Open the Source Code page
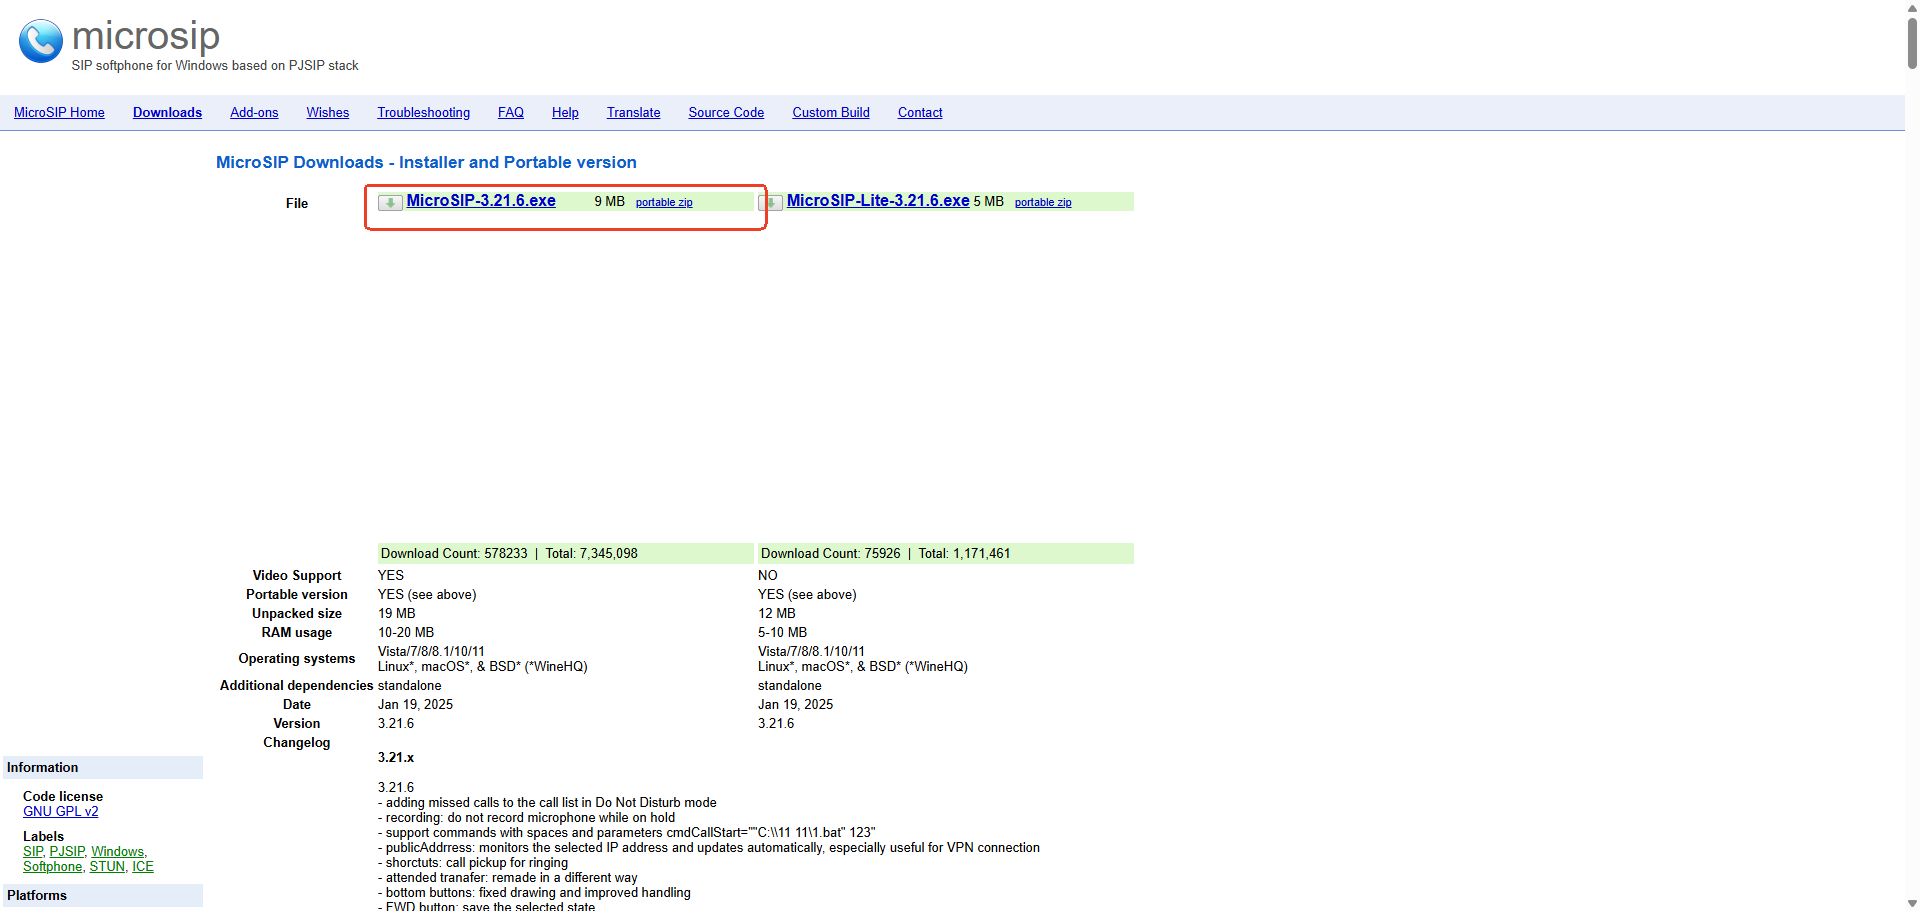This screenshot has width=1920, height=911. pyautogui.click(x=726, y=113)
